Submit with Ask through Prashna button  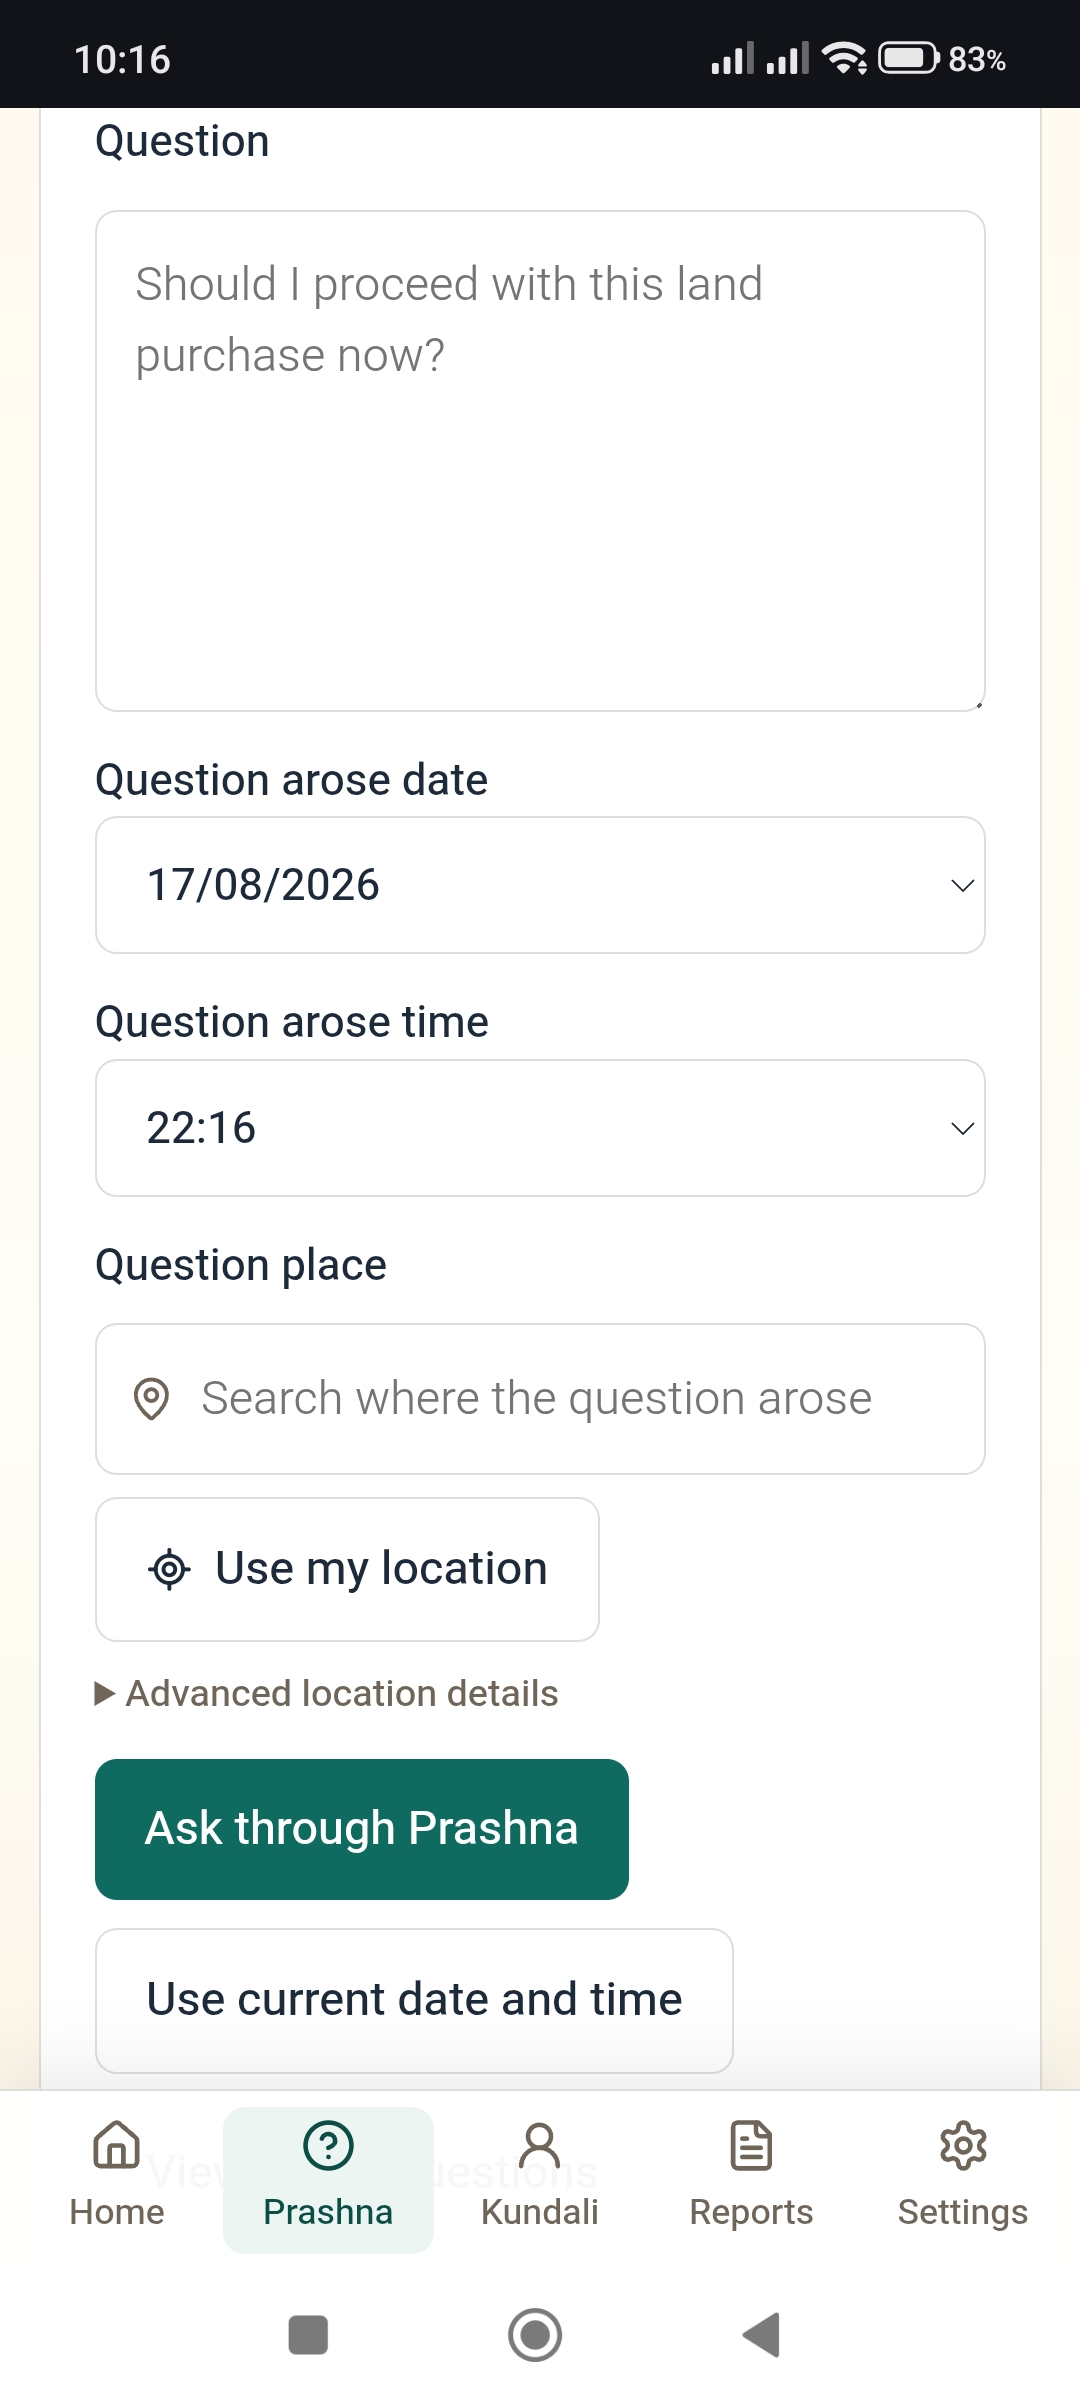coord(362,1829)
